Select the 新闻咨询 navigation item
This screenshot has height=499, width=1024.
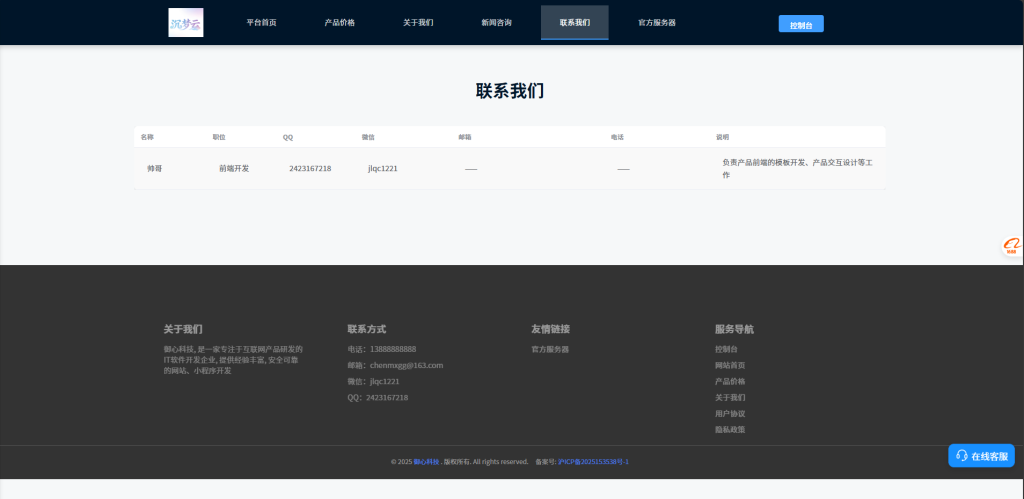tap(496, 22)
